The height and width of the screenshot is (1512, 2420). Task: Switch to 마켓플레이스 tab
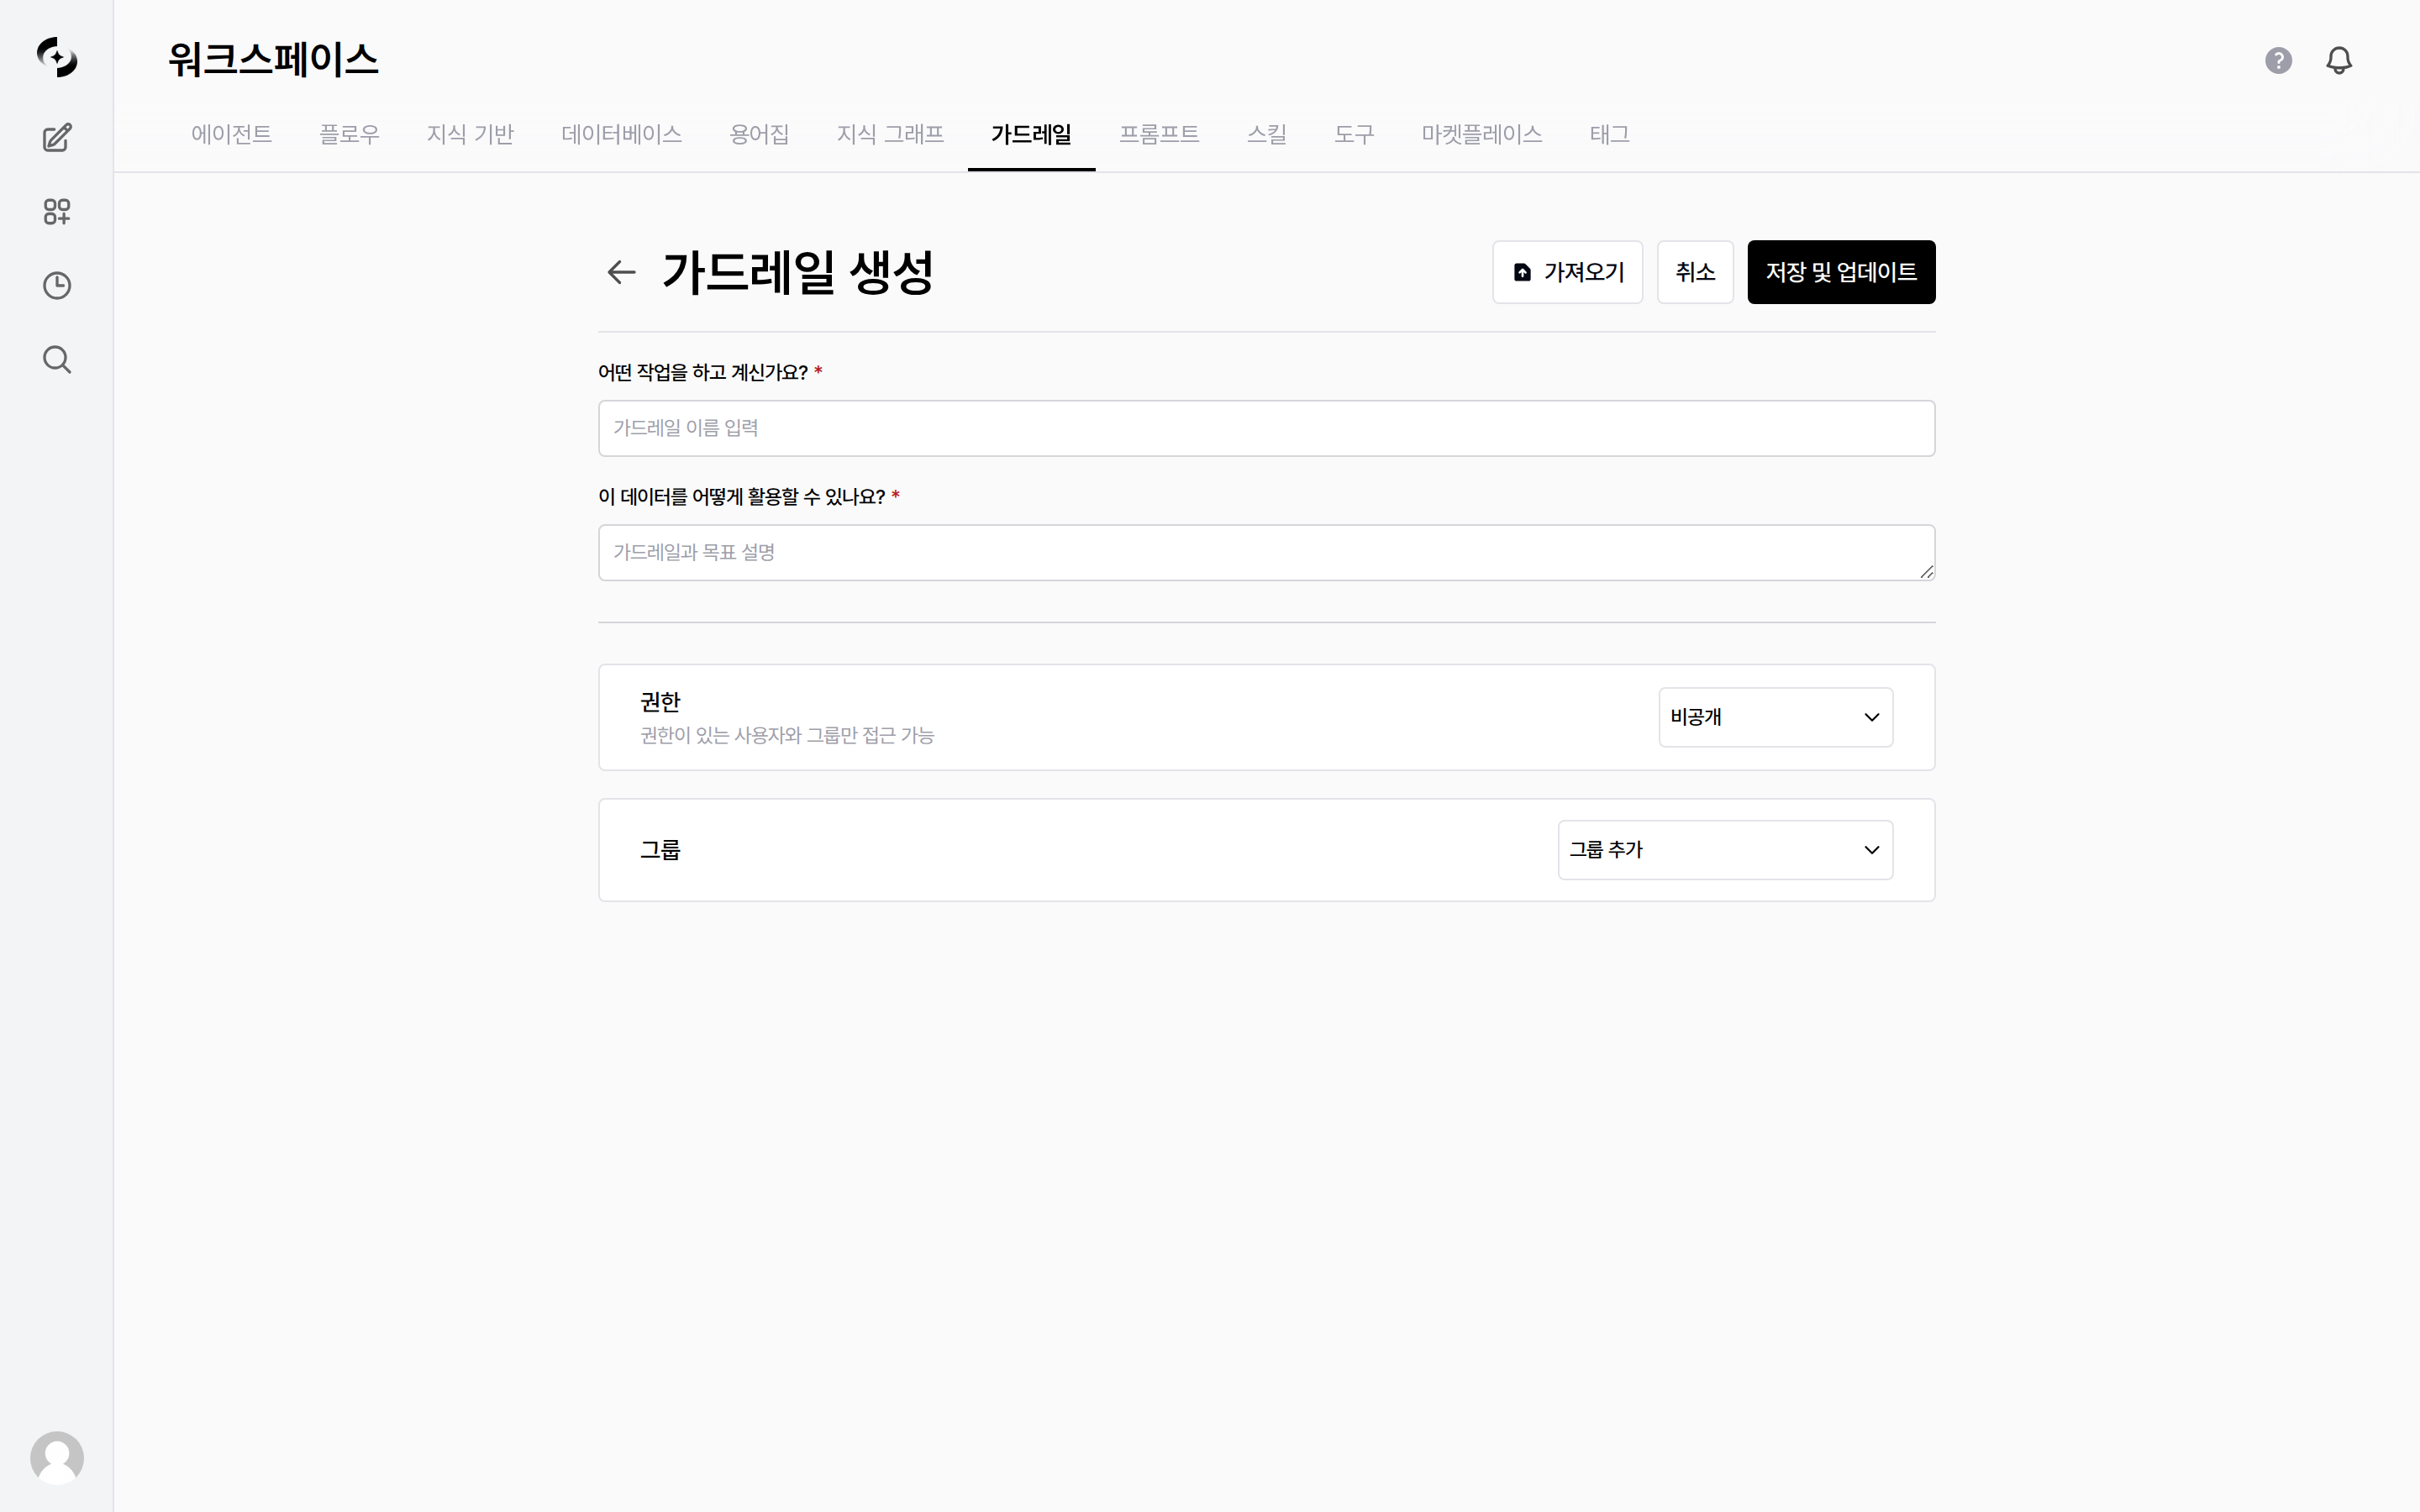pyautogui.click(x=1482, y=134)
